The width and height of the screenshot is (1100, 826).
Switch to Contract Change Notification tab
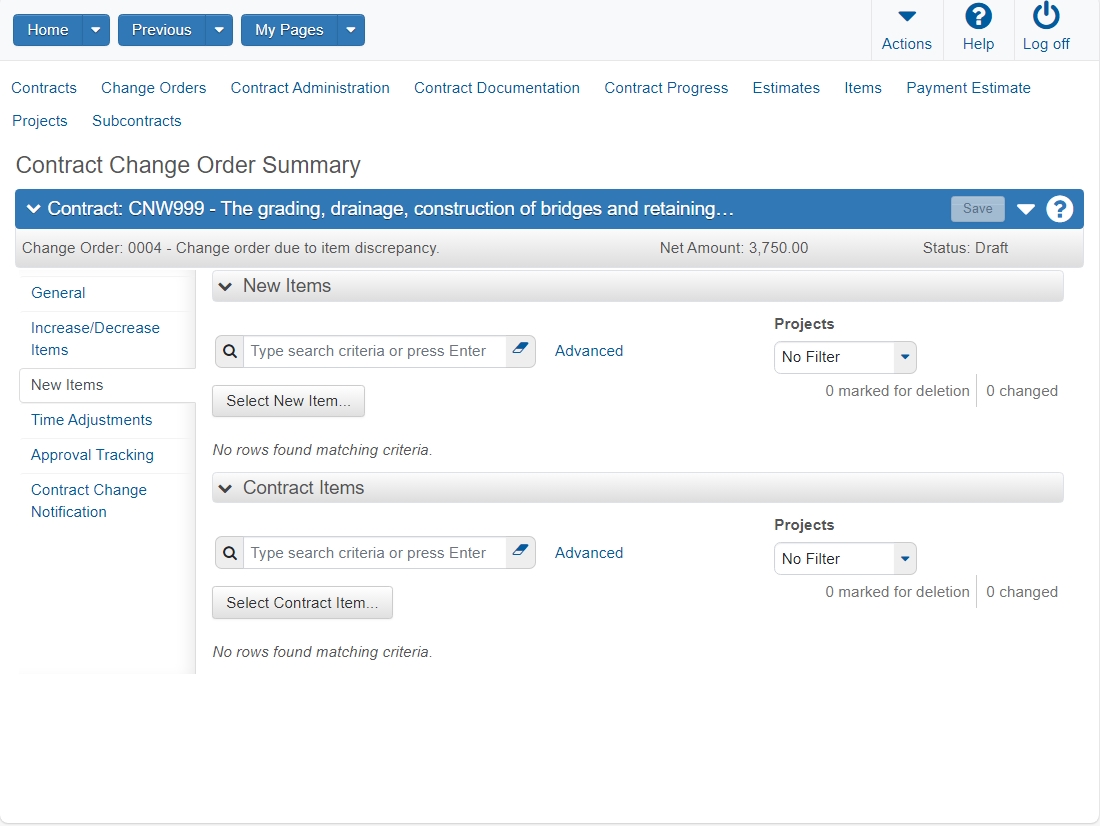coord(89,501)
